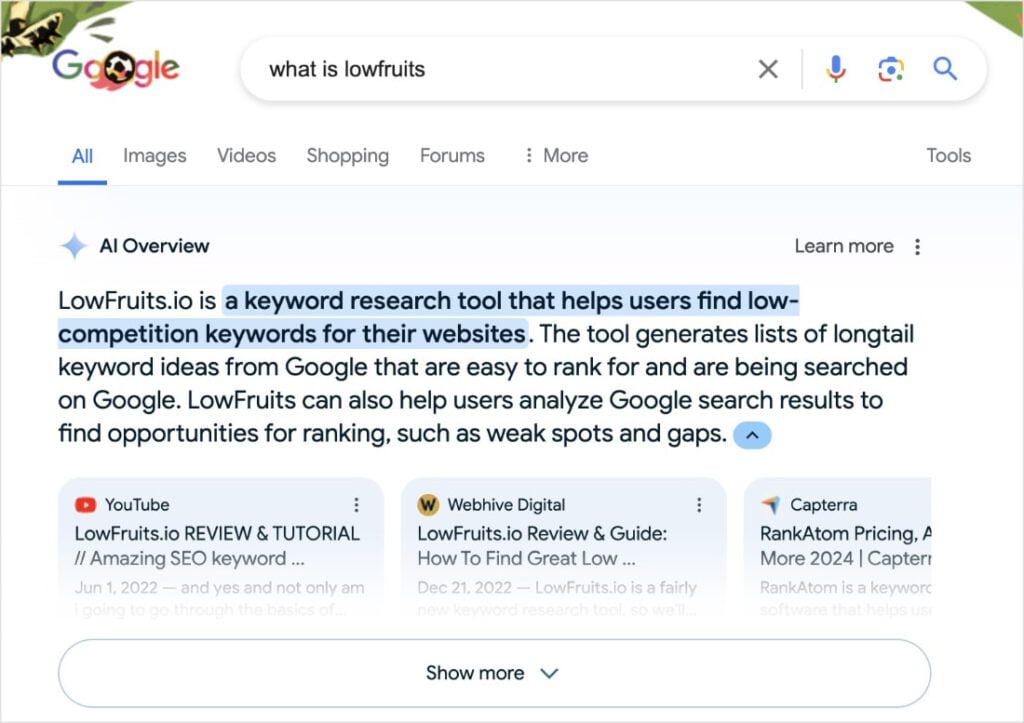Open the three-dot menu on the YouTube card
This screenshot has width=1024, height=723.
tap(357, 505)
